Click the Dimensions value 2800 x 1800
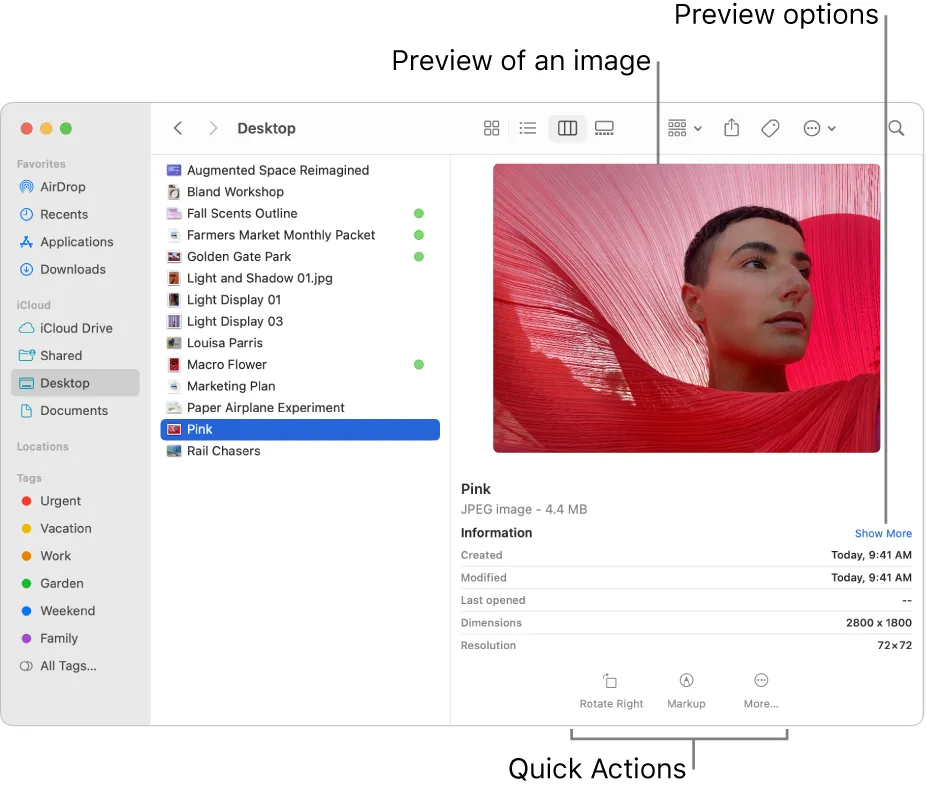Viewport: 926px width, 790px height. [x=878, y=622]
